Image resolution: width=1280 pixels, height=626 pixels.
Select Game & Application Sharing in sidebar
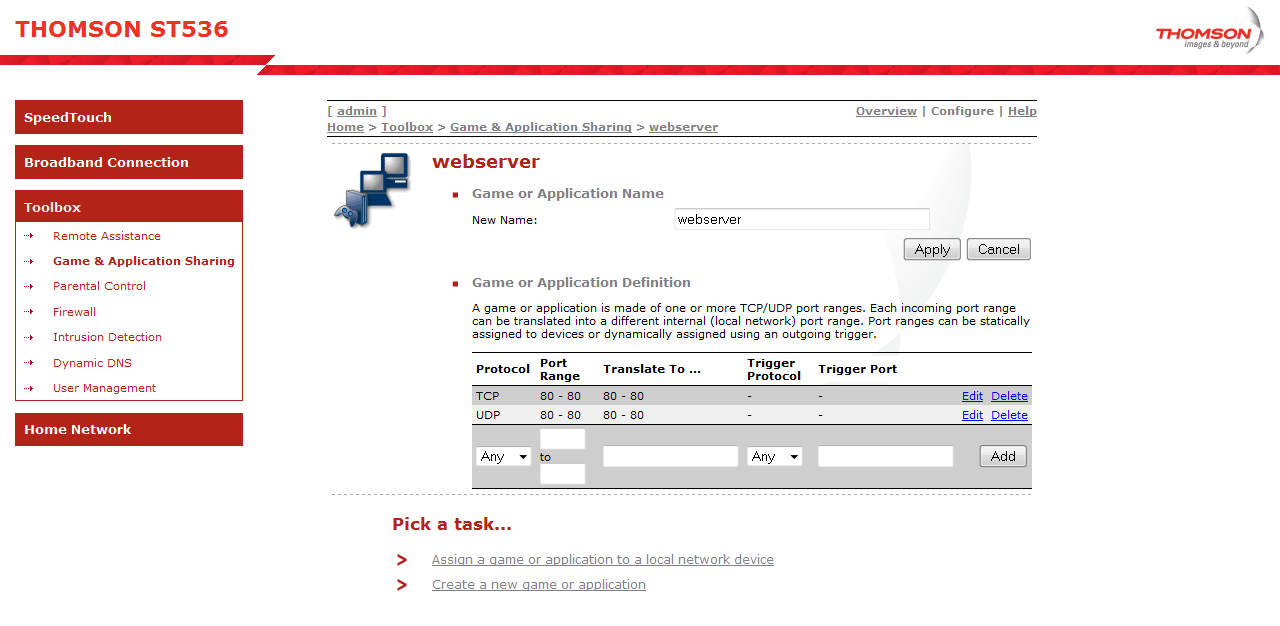[144, 261]
